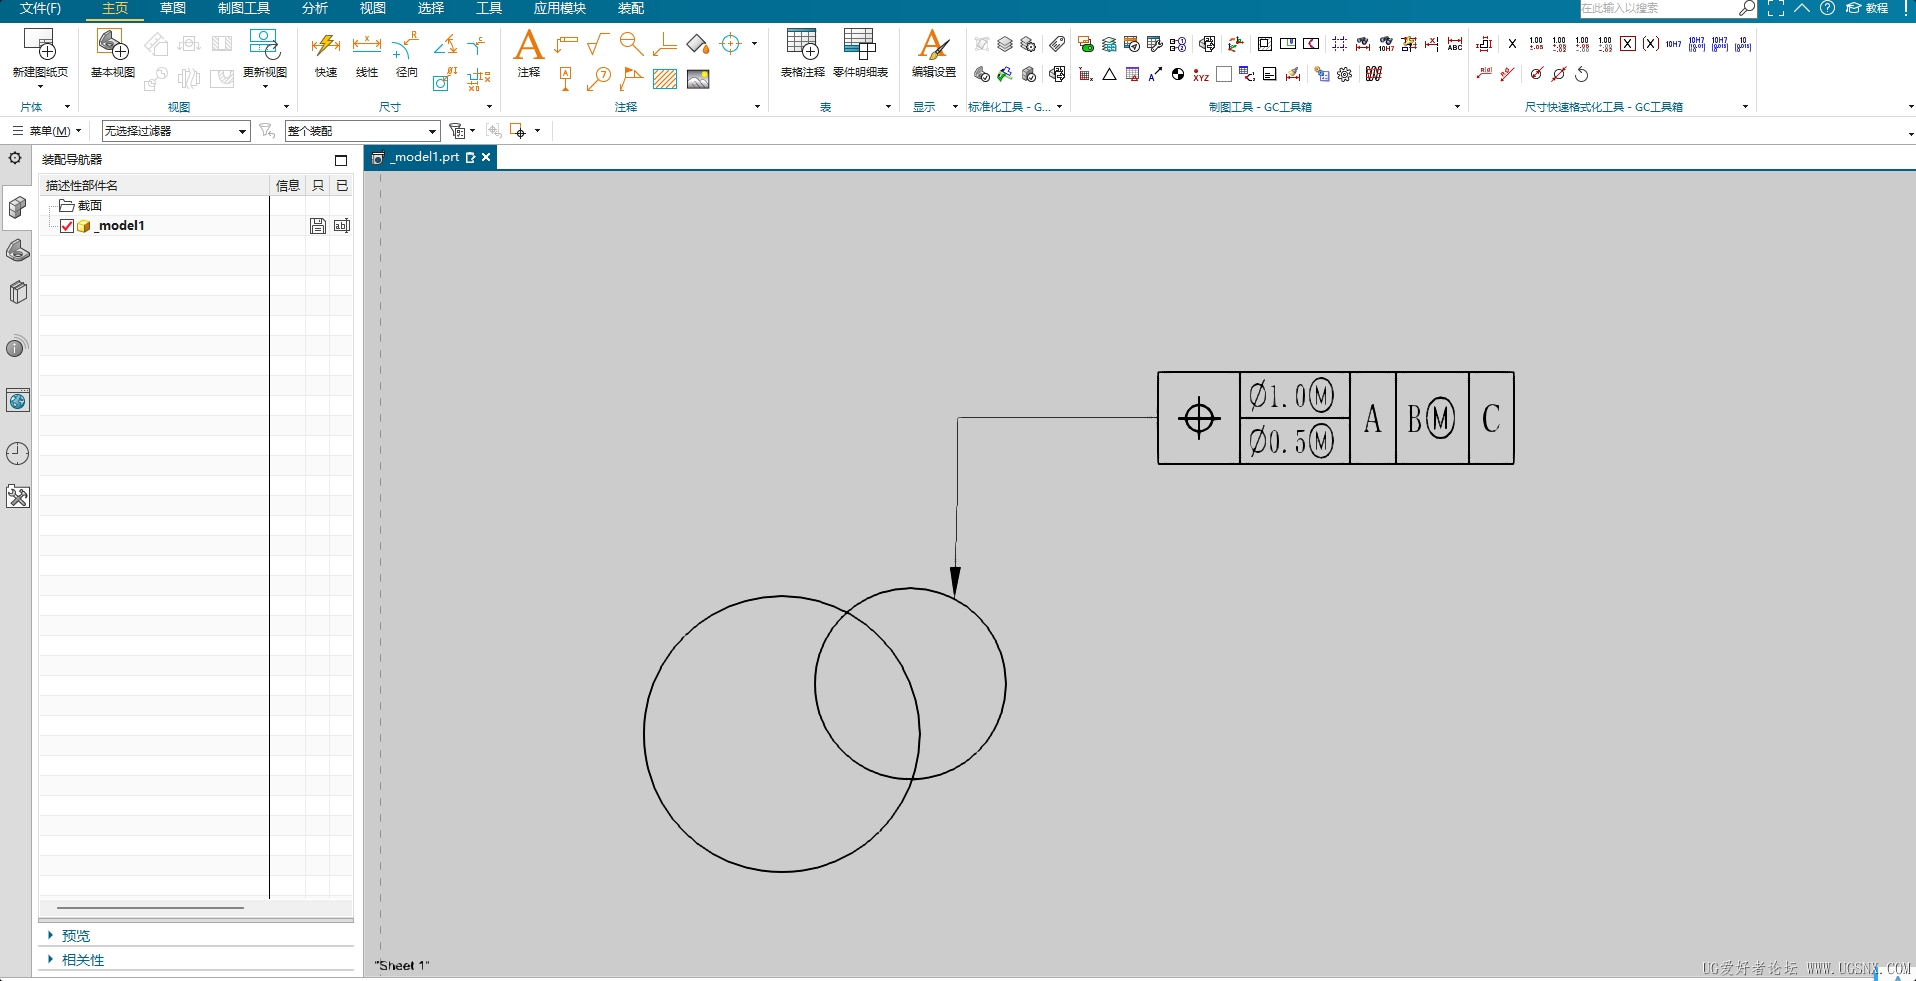
Task: Open the 无选择过滤器 selection filter dropdown
Action: click(175, 131)
